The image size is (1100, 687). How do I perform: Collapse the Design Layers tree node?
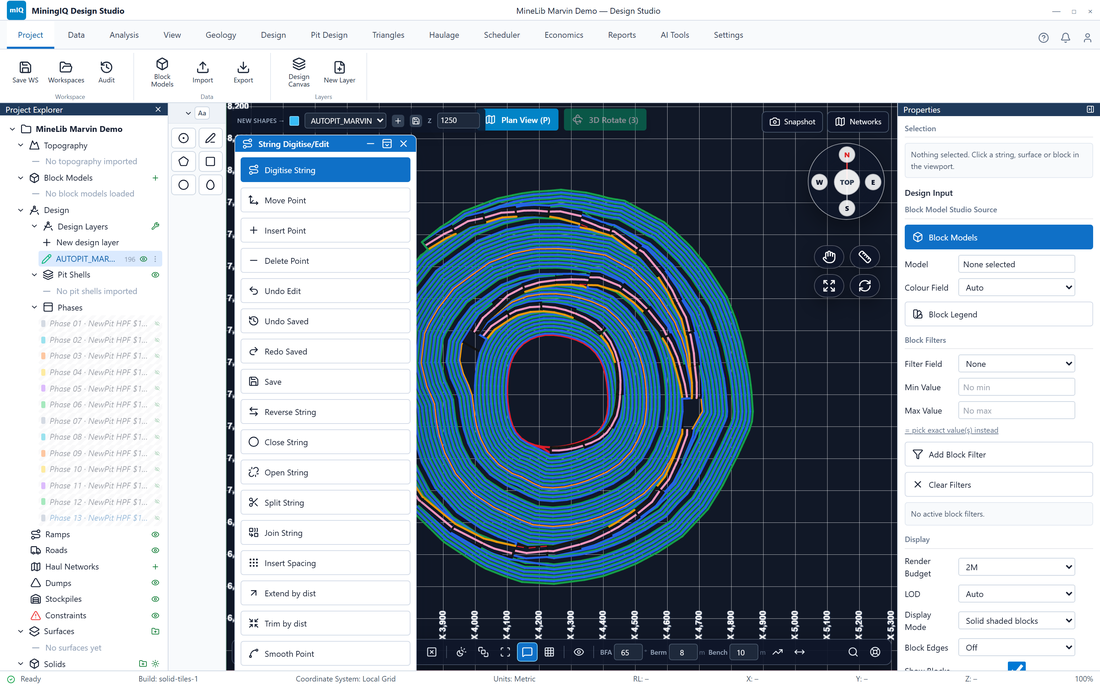click(34, 227)
